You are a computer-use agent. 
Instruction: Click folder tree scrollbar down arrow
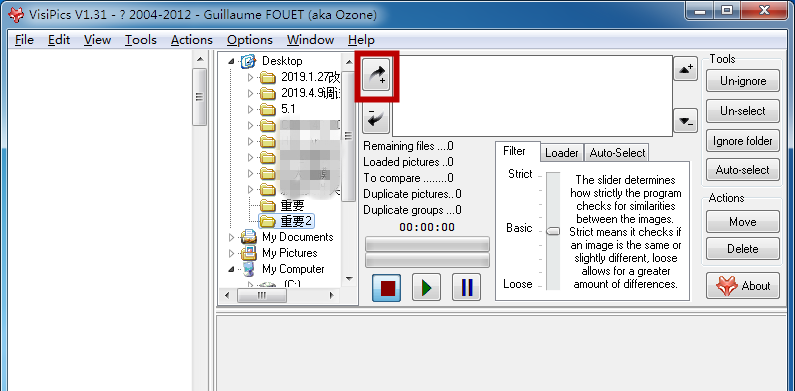[348, 278]
